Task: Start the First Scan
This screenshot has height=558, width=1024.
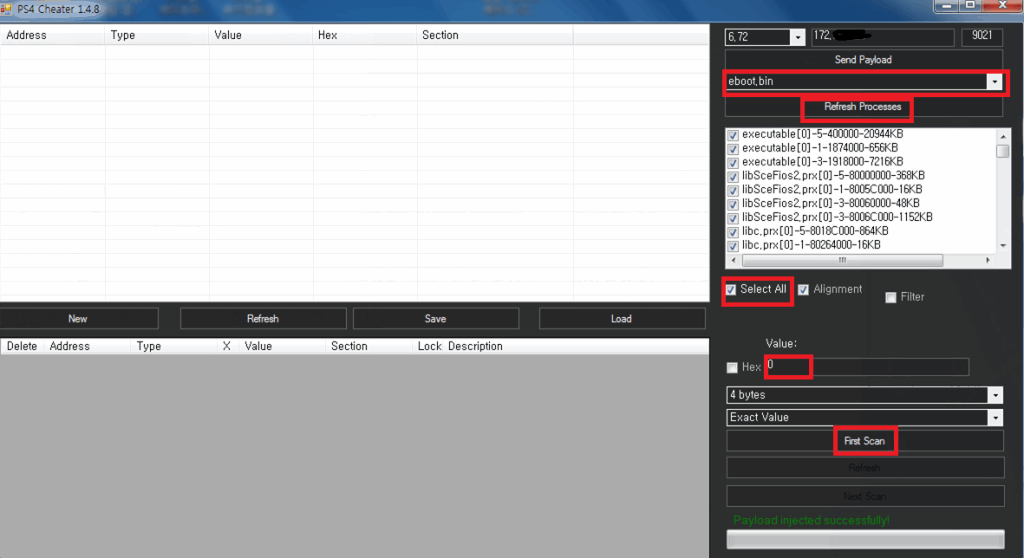Action: [x=865, y=441]
